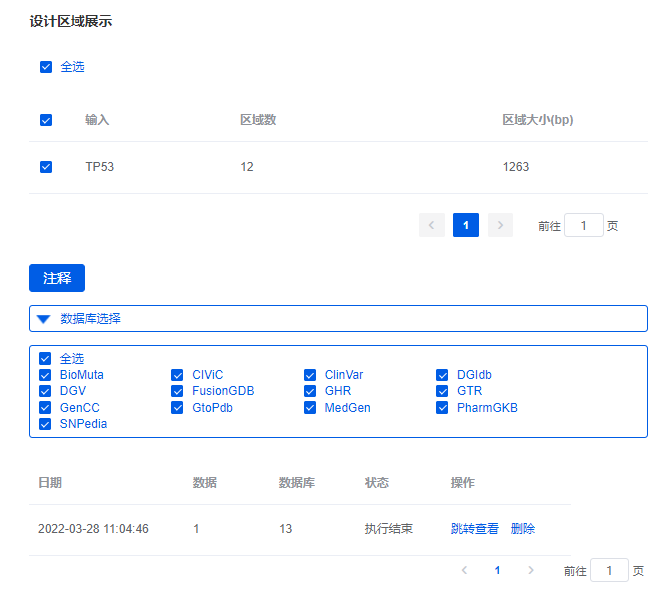665x597 pixels.
Task: Click previous page arrow in upper pagination
Action: (432, 225)
